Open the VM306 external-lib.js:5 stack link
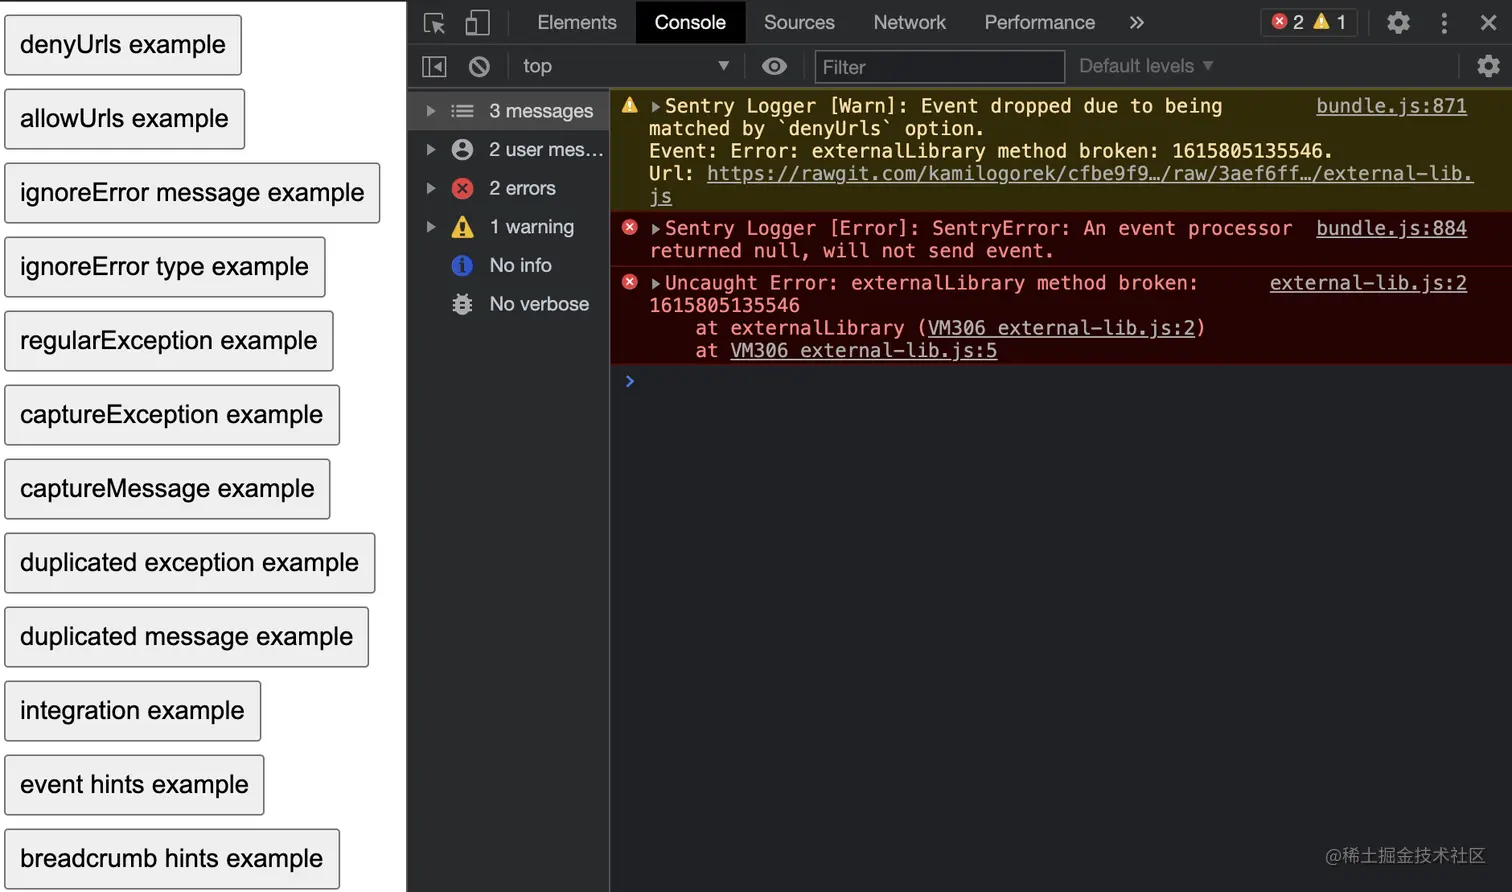The image size is (1512, 892). (863, 350)
